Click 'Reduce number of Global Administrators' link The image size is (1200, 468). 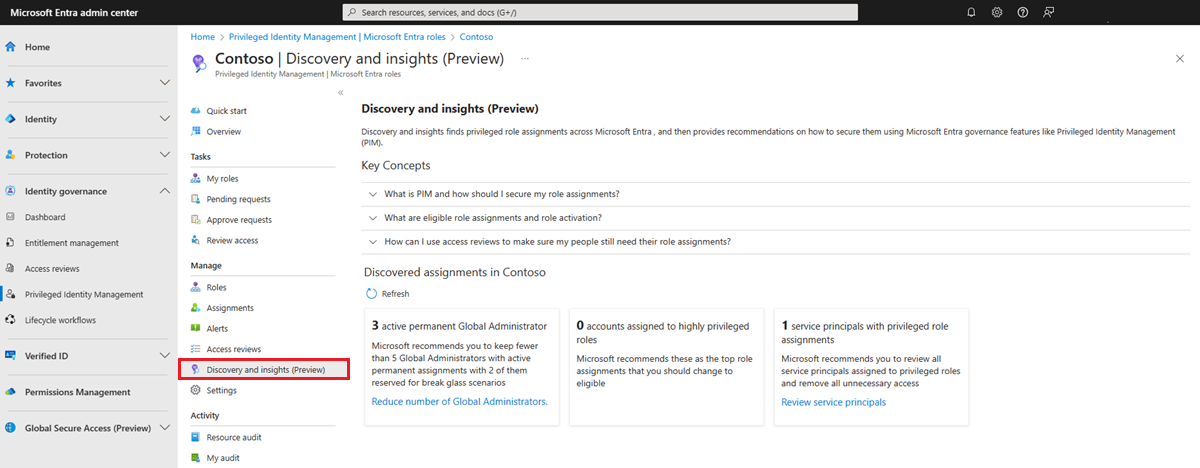(459, 401)
